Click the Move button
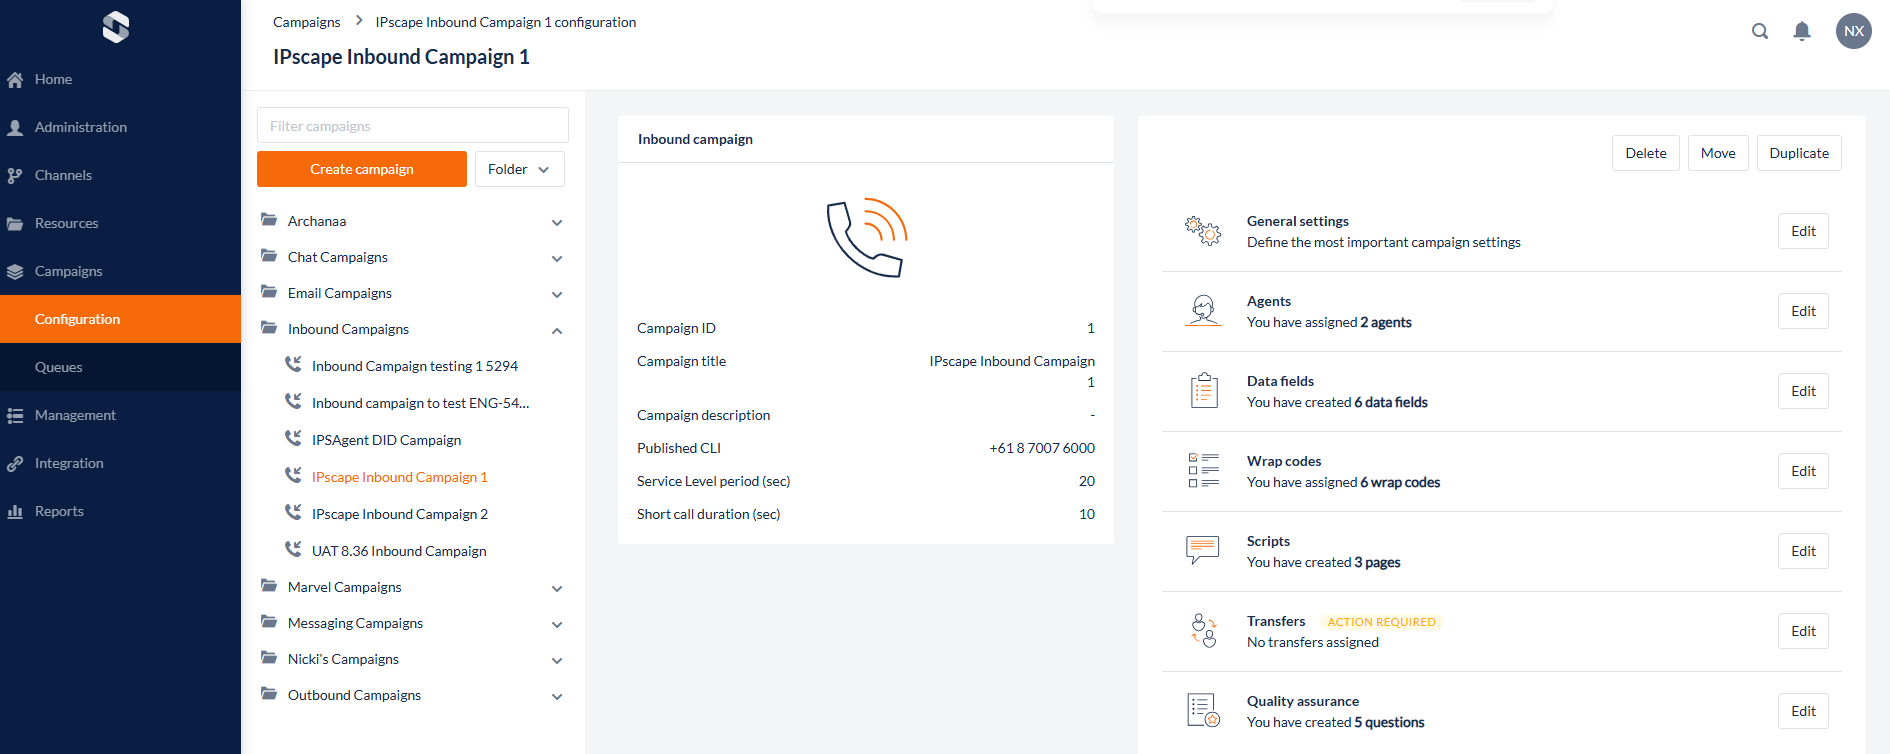Image resolution: width=1890 pixels, height=754 pixels. tap(1718, 153)
